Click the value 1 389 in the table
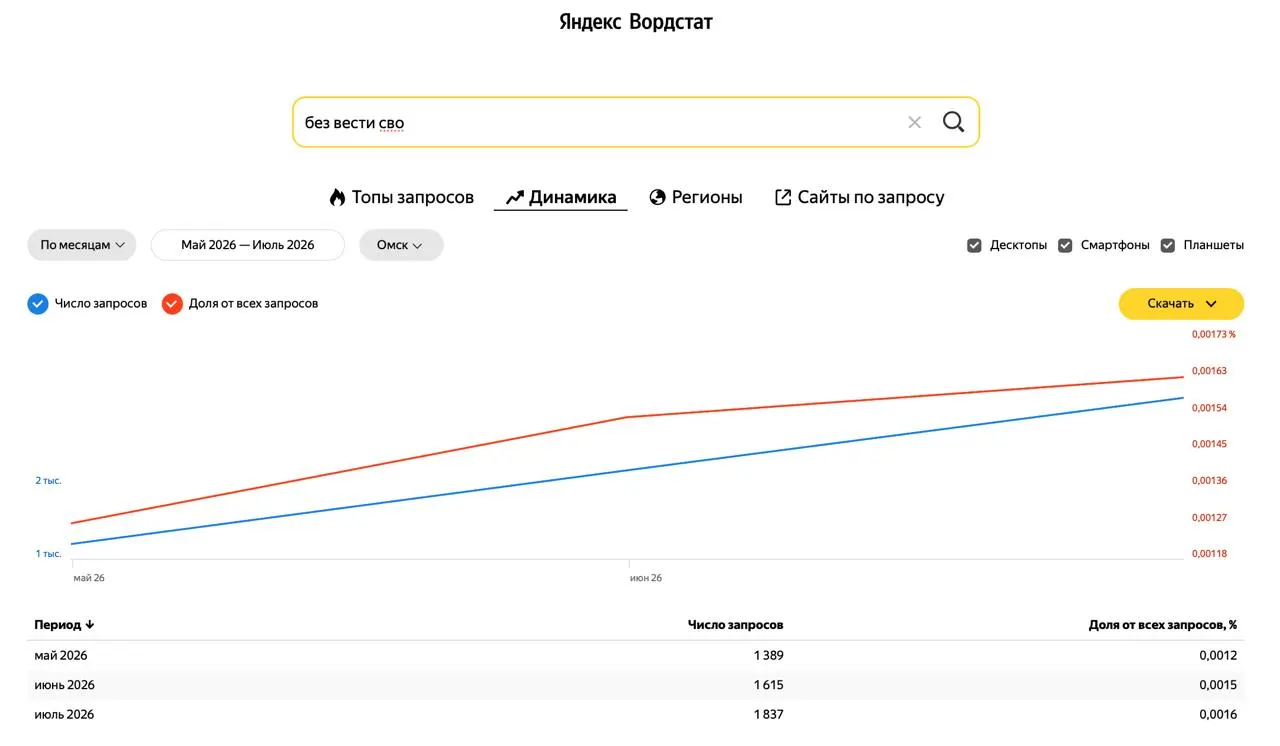The height and width of the screenshot is (746, 1280). coord(768,656)
